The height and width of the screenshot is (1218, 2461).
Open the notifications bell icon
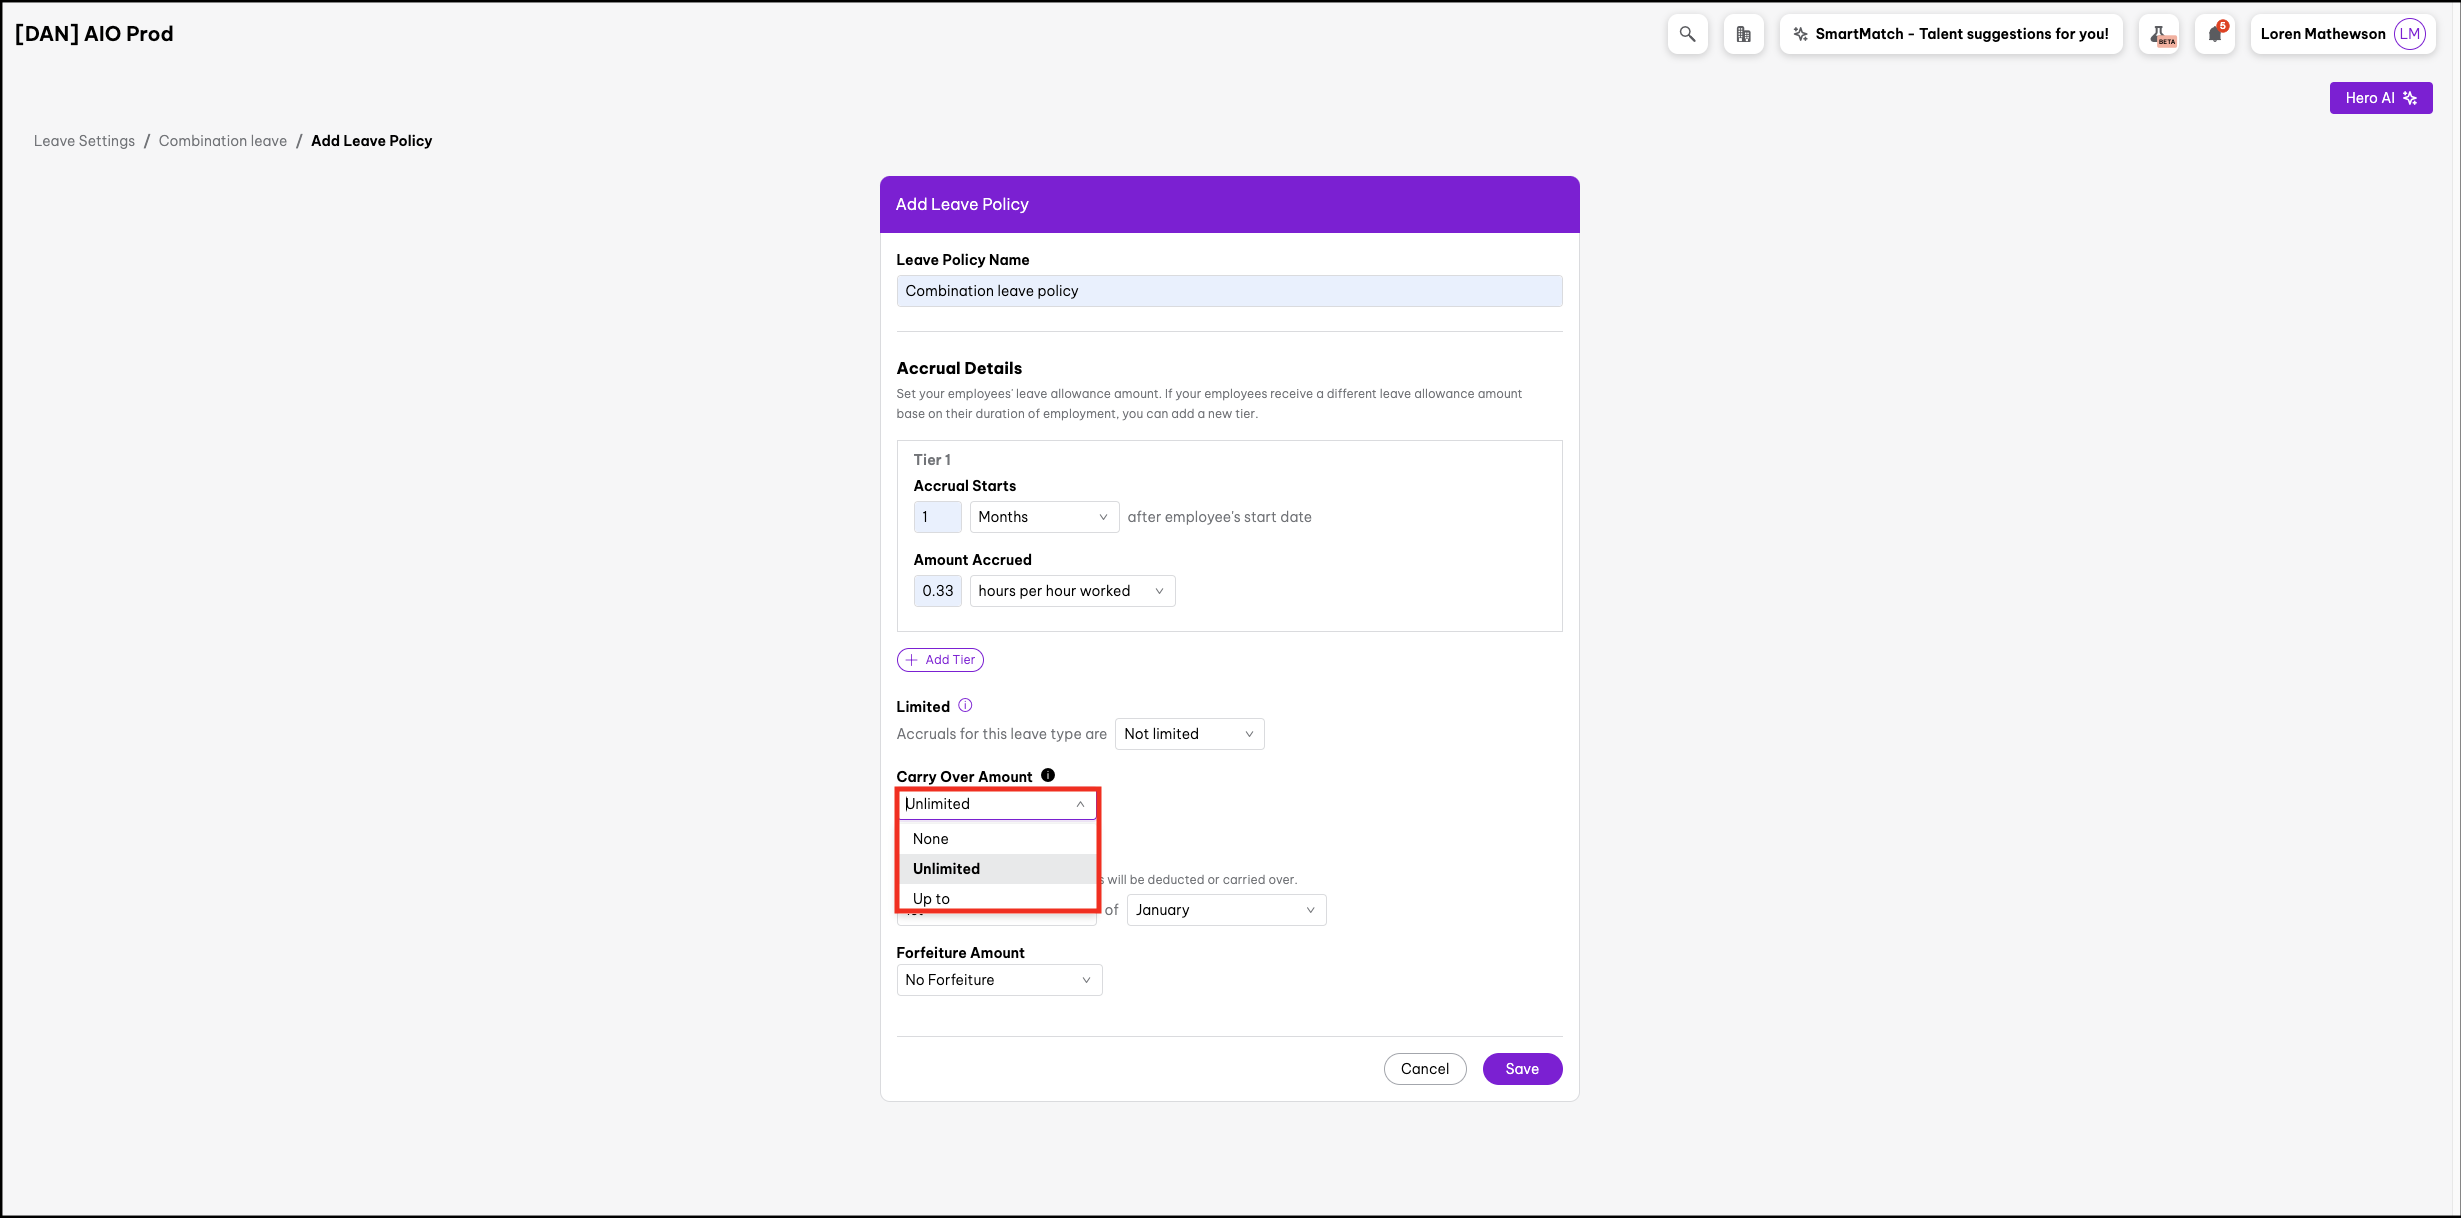tap(2214, 34)
